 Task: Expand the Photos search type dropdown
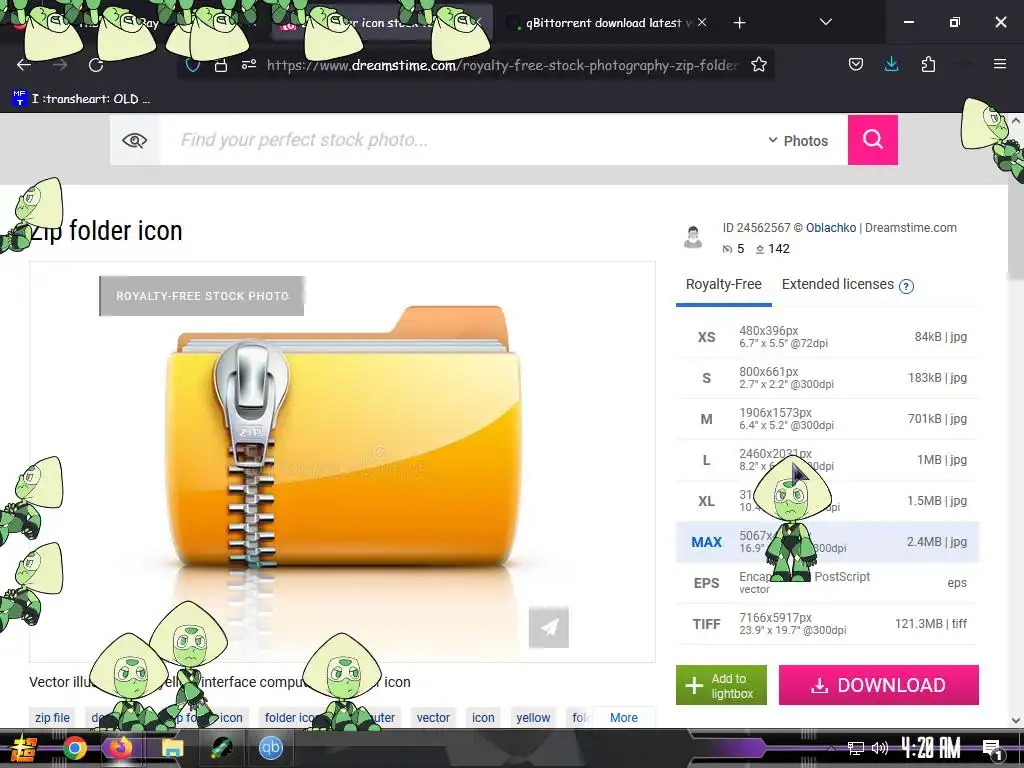click(797, 140)
